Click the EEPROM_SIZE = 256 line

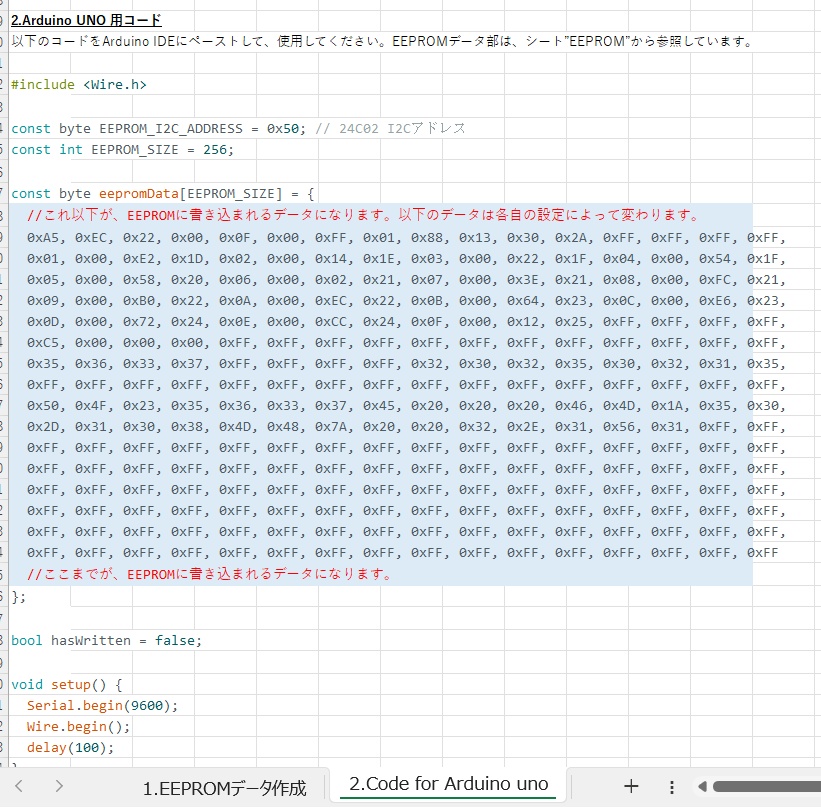(120, 149)
